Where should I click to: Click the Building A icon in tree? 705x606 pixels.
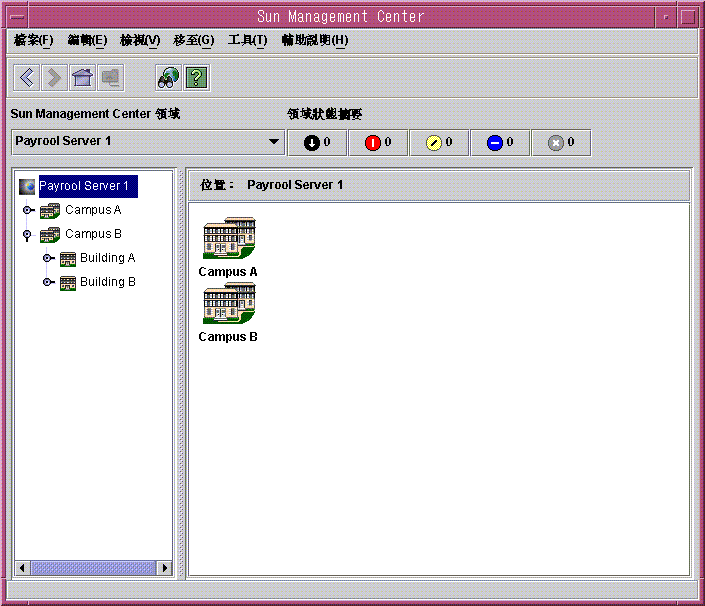pyautogui.click(x=68, y=258)
